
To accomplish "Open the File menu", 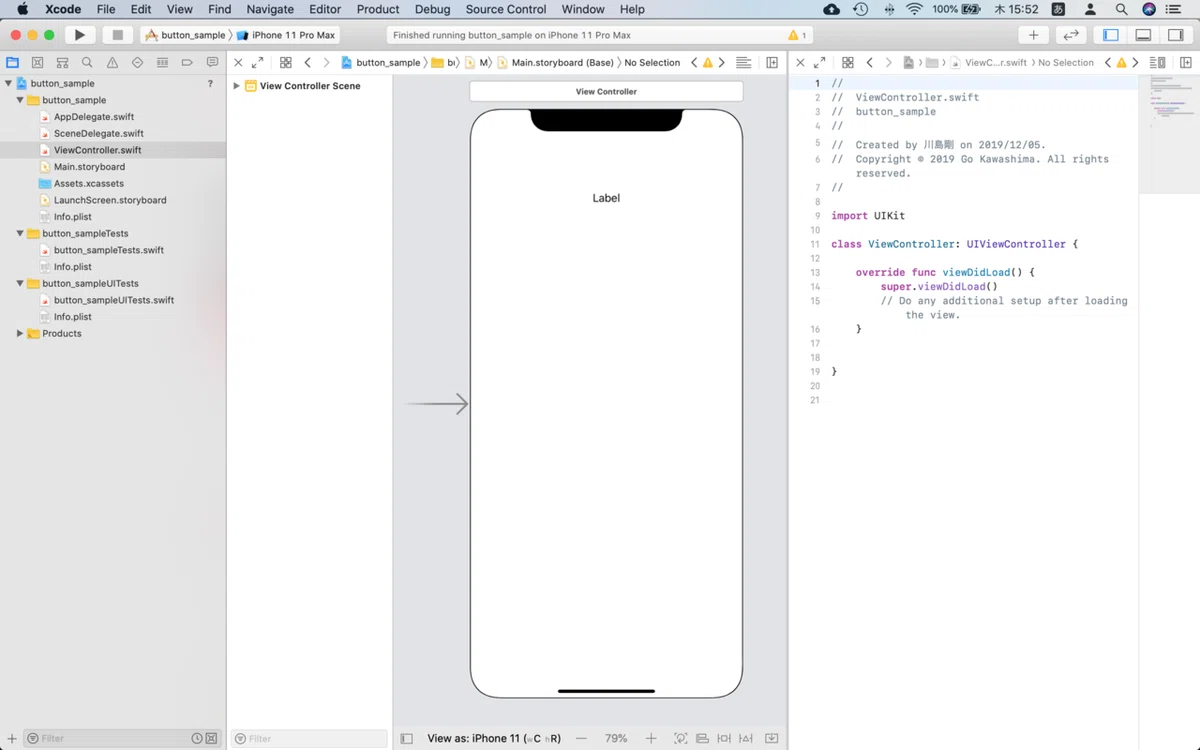I will tap(106, 9).
